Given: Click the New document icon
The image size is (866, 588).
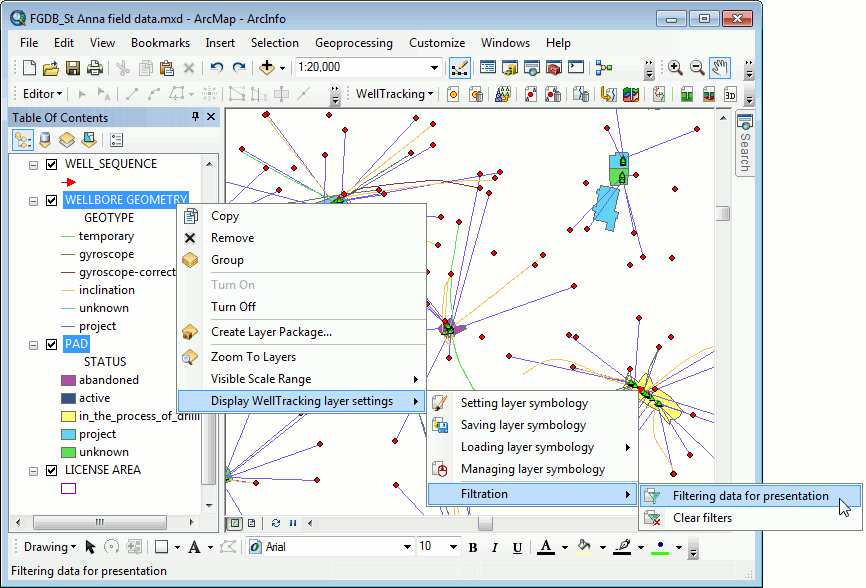Looking at the screenshot, I should tap(29, 68).
